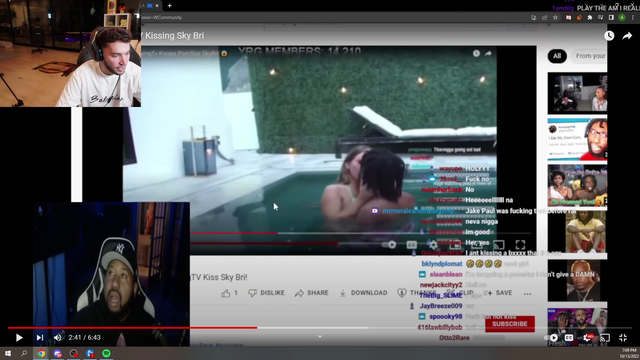Exit full screen using the bottom-right icon
Image resolution: width=640 pixels, height=360 pixels.
tap(622, 338)
